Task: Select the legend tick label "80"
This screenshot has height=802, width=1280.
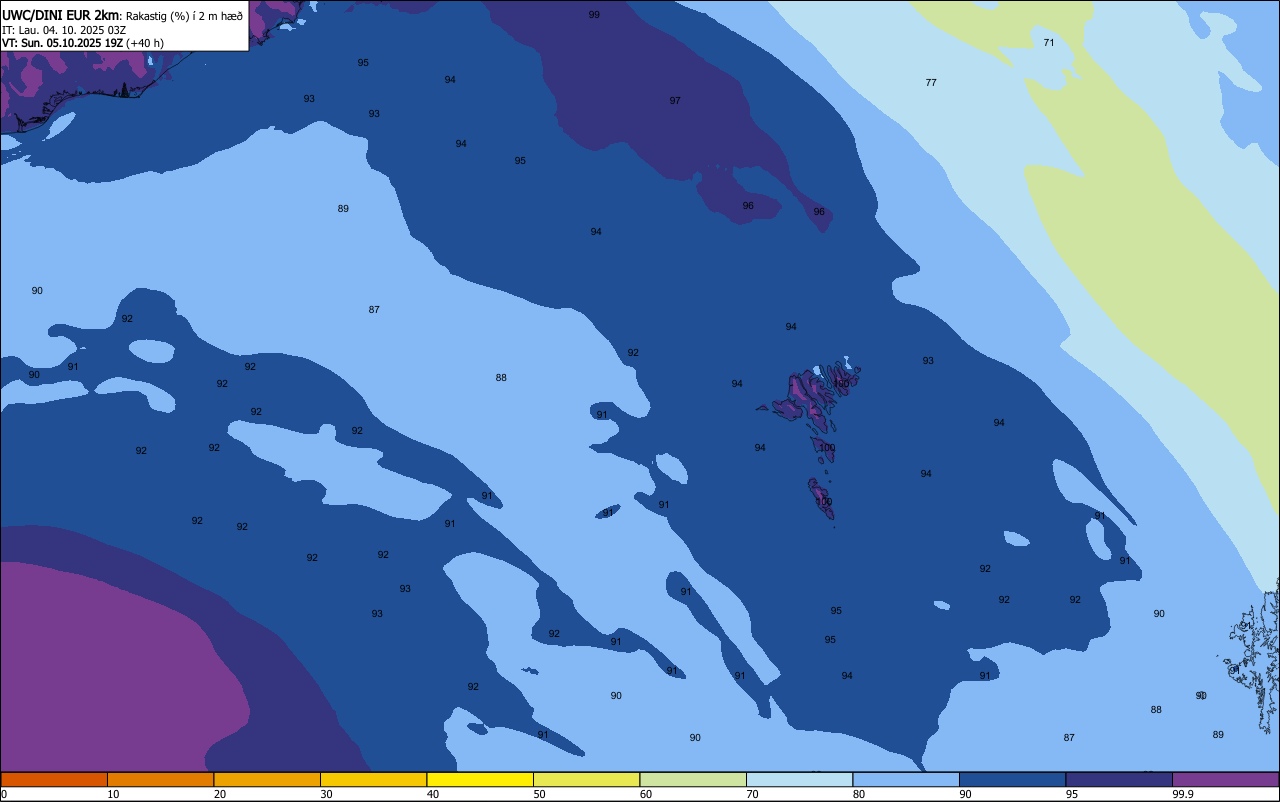Action: [859, 794]
